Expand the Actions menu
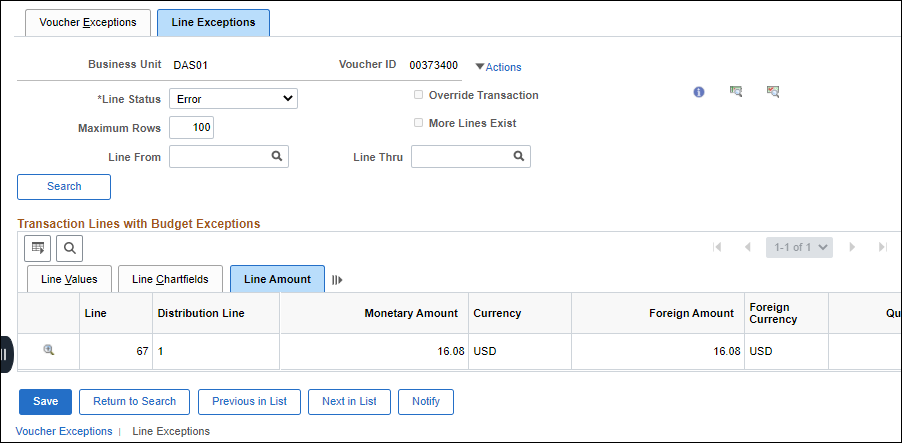The image size is (902, 443). click(498, 67)
